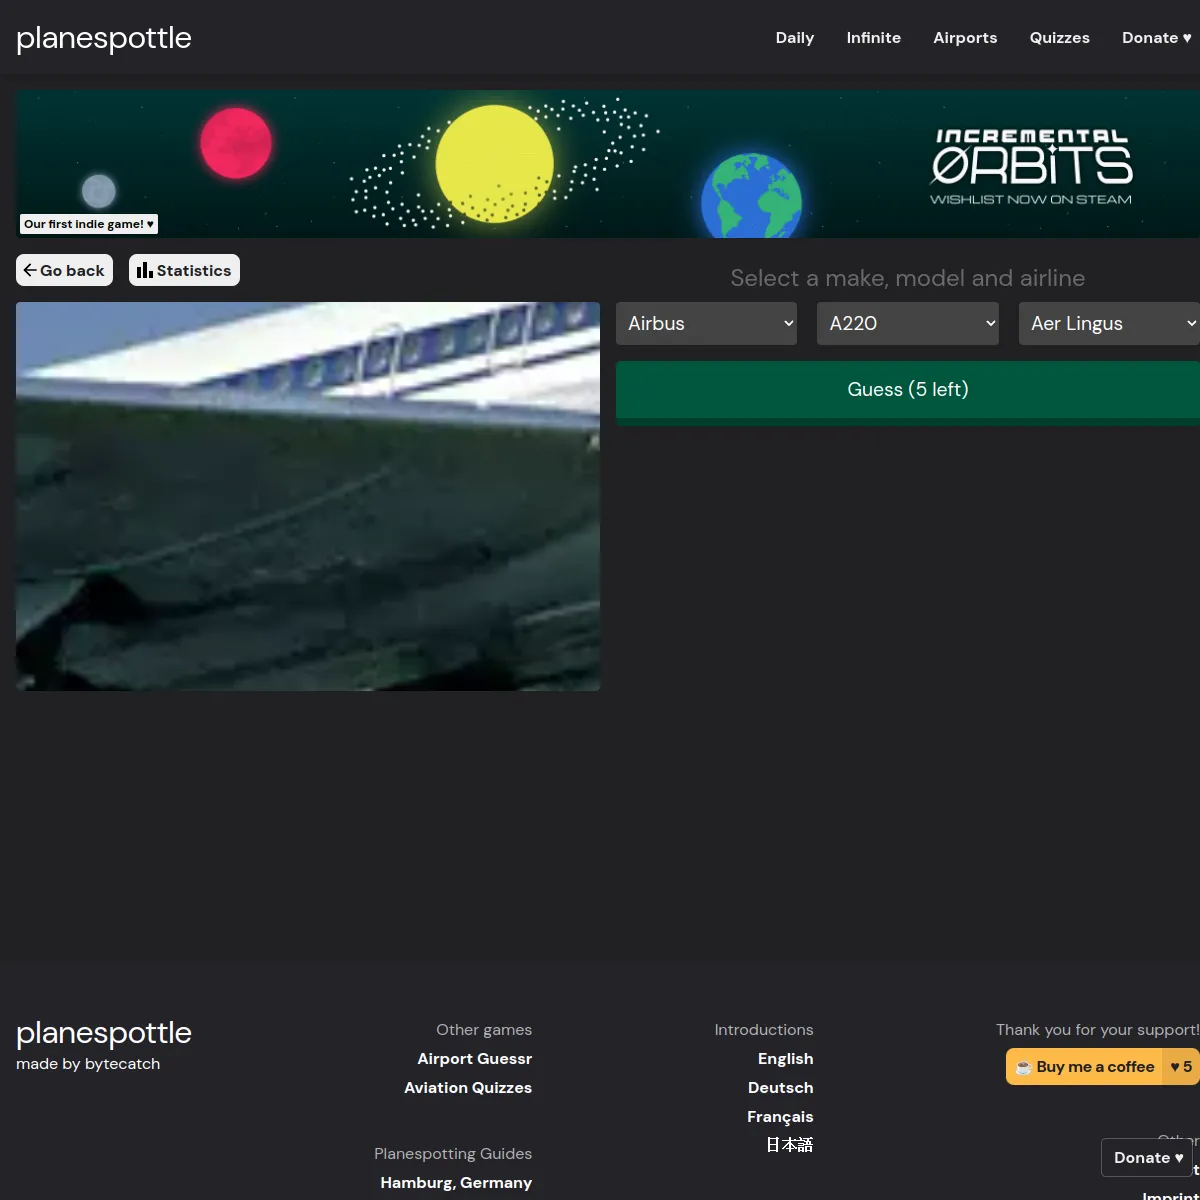Viewport: 1200px width, 1200px height.
Task: Open the Statistics panel
Action: [184, 270]
